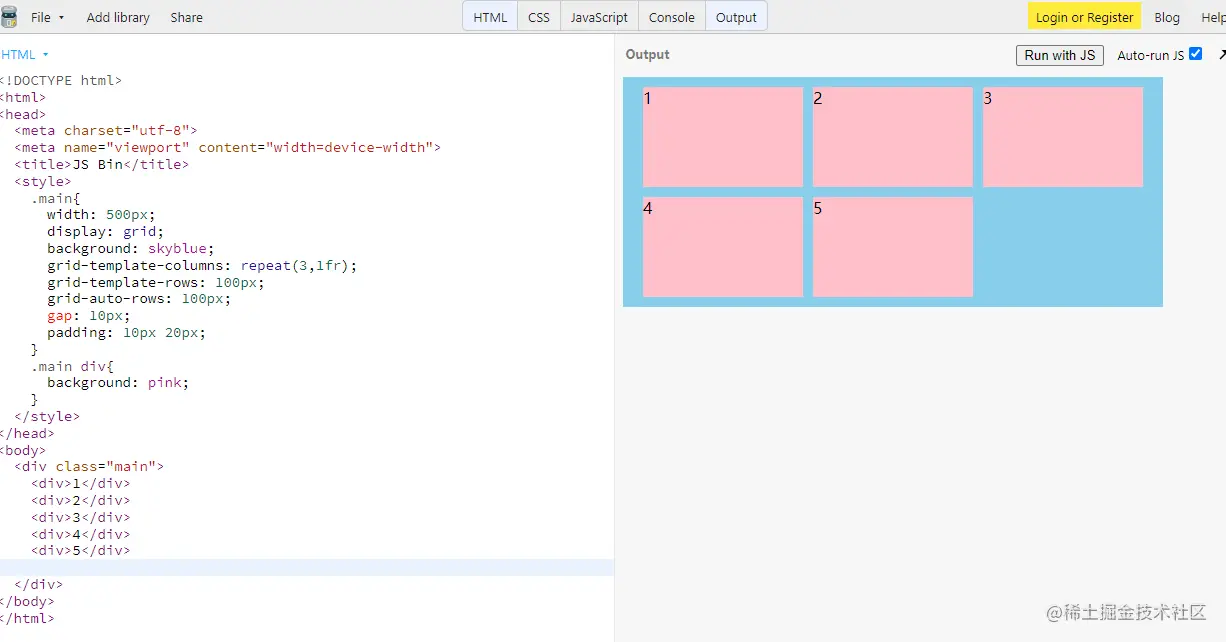Click the grid-auto-rows code line
This screenshot has width=1226, height=642.
[x=139, y=298]
